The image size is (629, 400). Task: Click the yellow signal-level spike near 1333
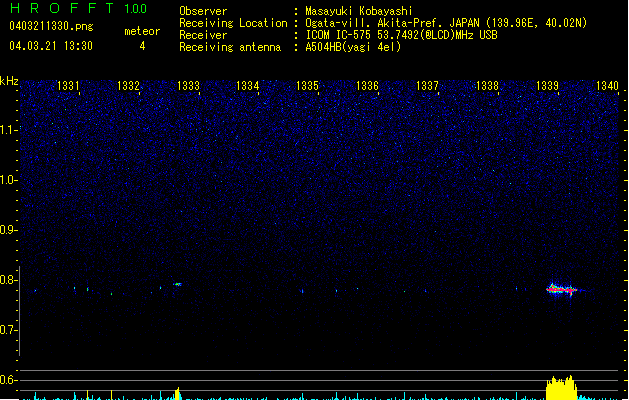tap(177, 394)
